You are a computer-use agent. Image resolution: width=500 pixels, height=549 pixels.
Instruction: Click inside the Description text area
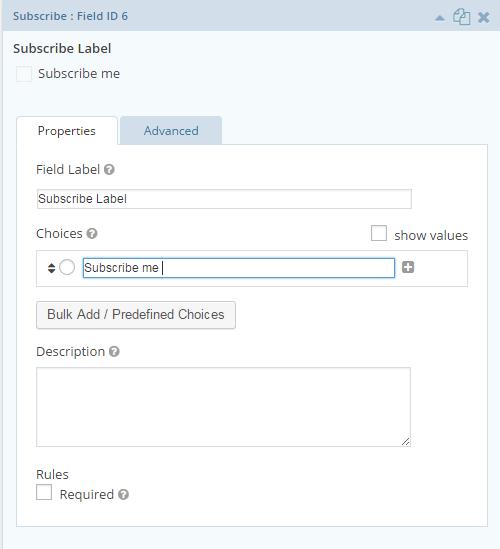223,407
